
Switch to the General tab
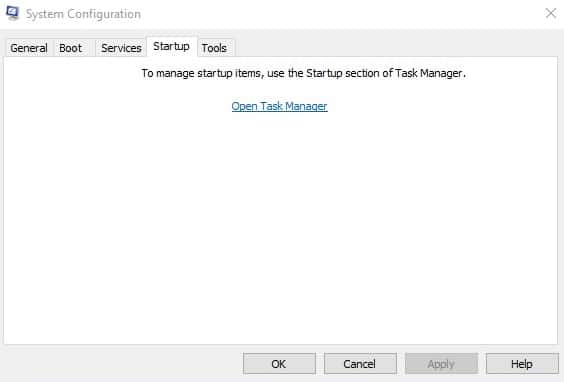[29, 48]
